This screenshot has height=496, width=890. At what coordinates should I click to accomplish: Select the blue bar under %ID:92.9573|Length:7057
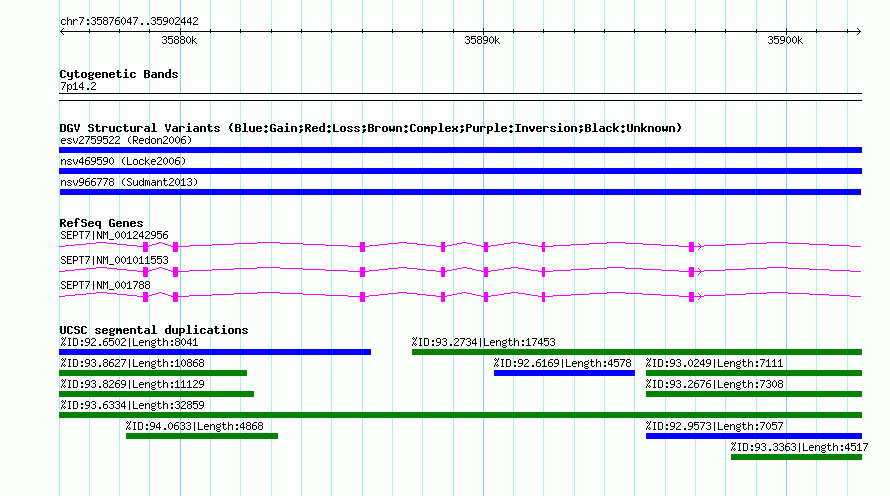click(x=754, y=436)
